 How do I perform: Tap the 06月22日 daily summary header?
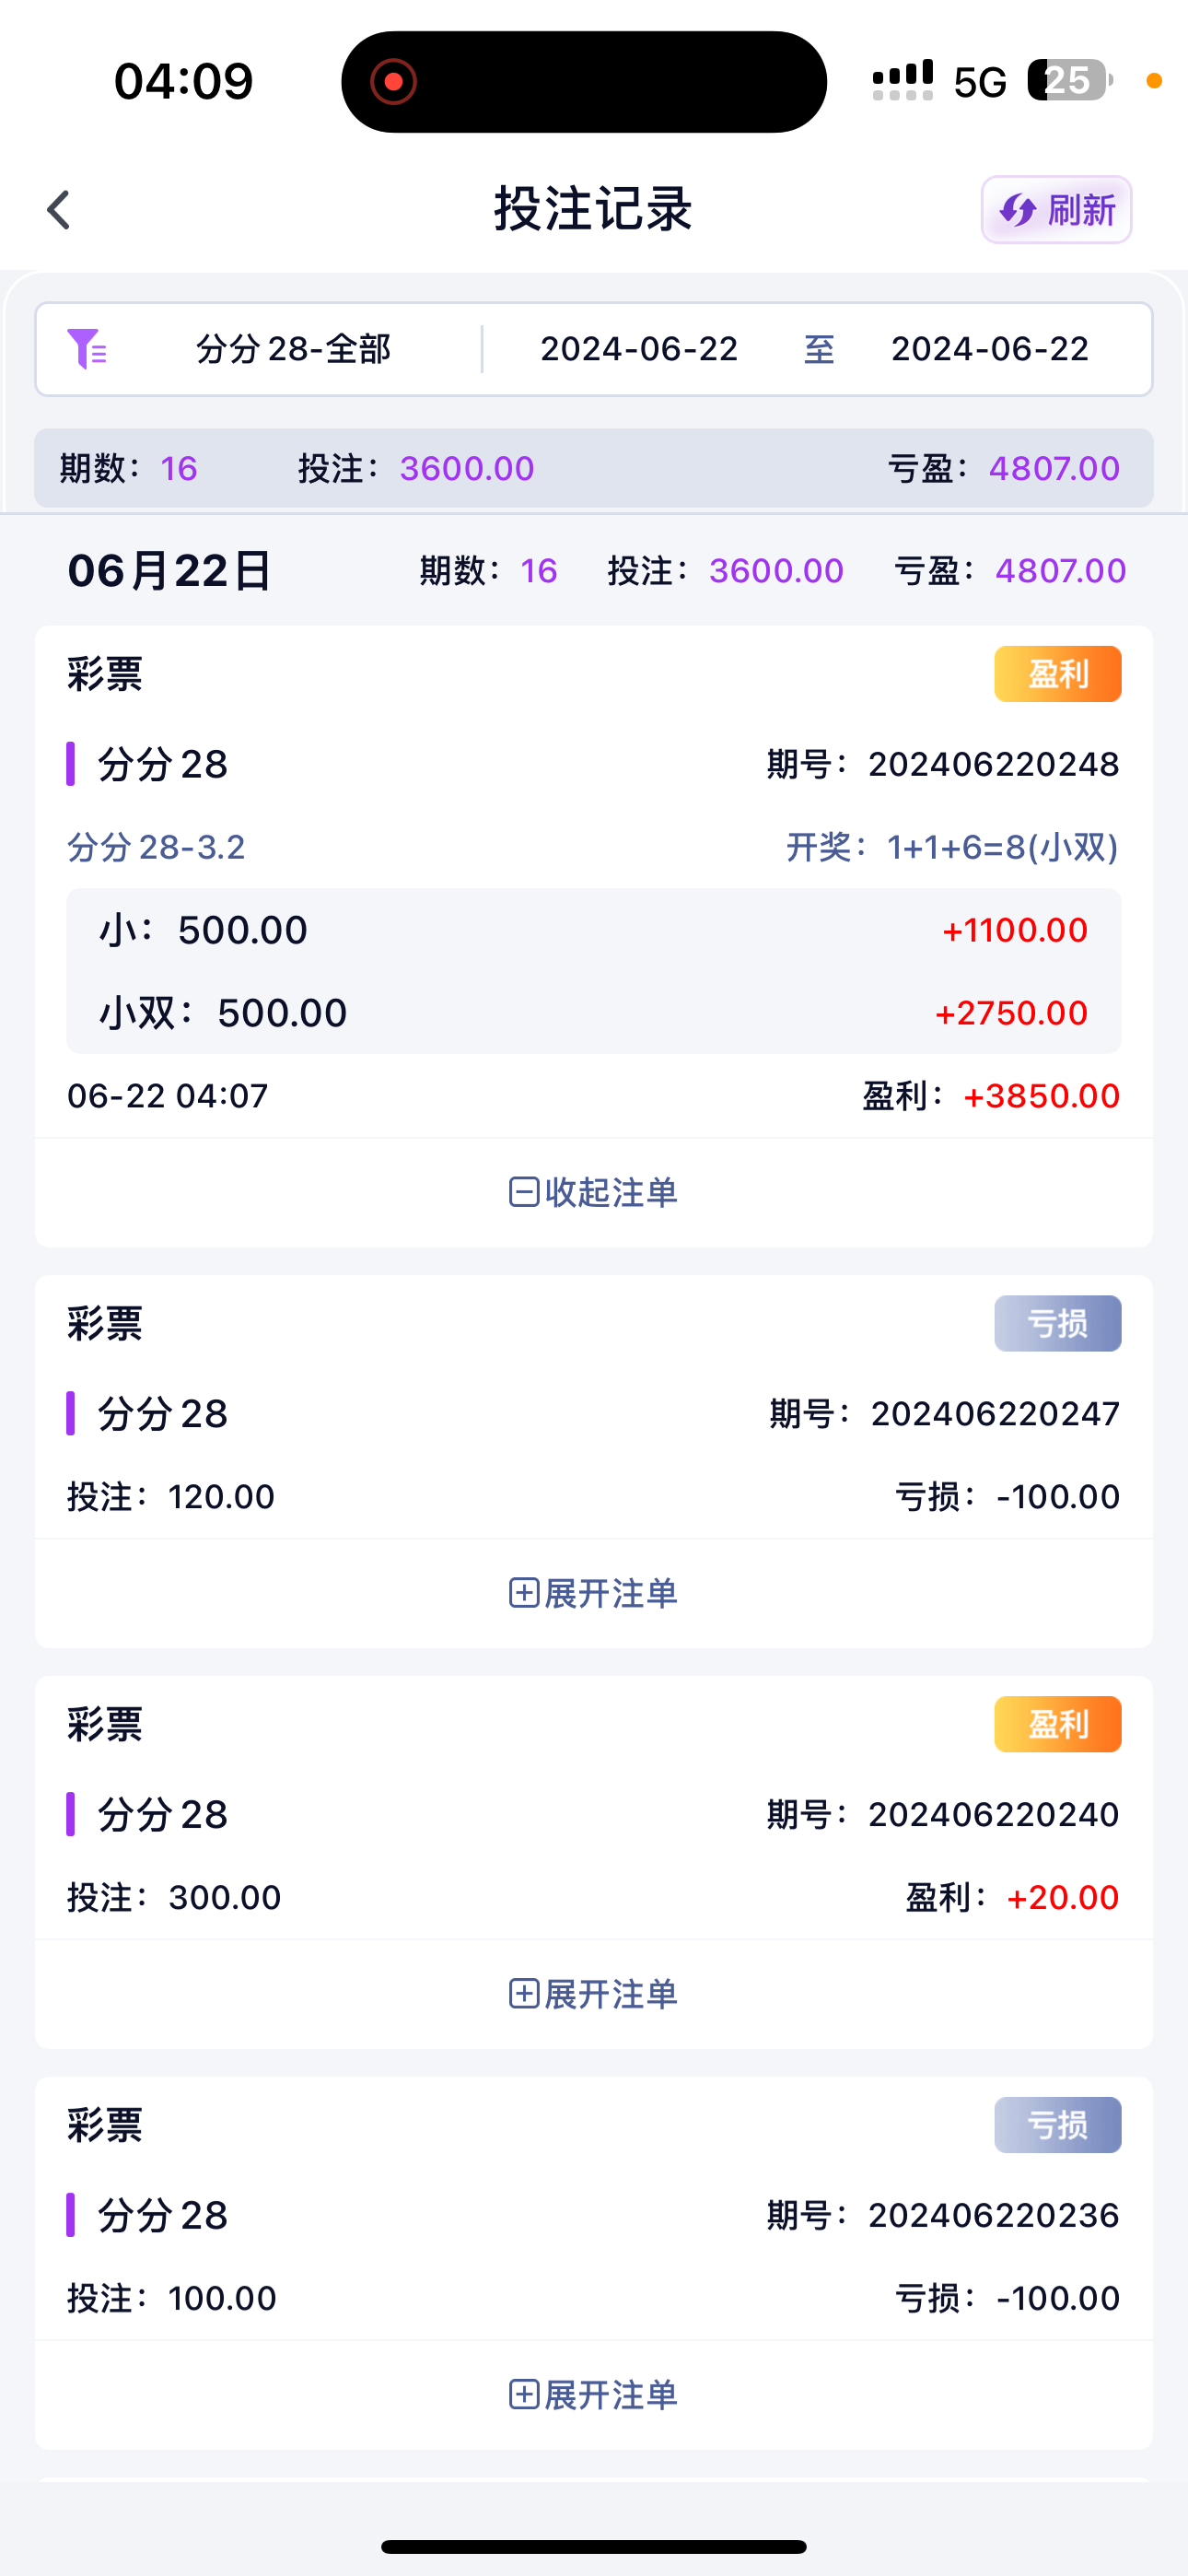170,571
